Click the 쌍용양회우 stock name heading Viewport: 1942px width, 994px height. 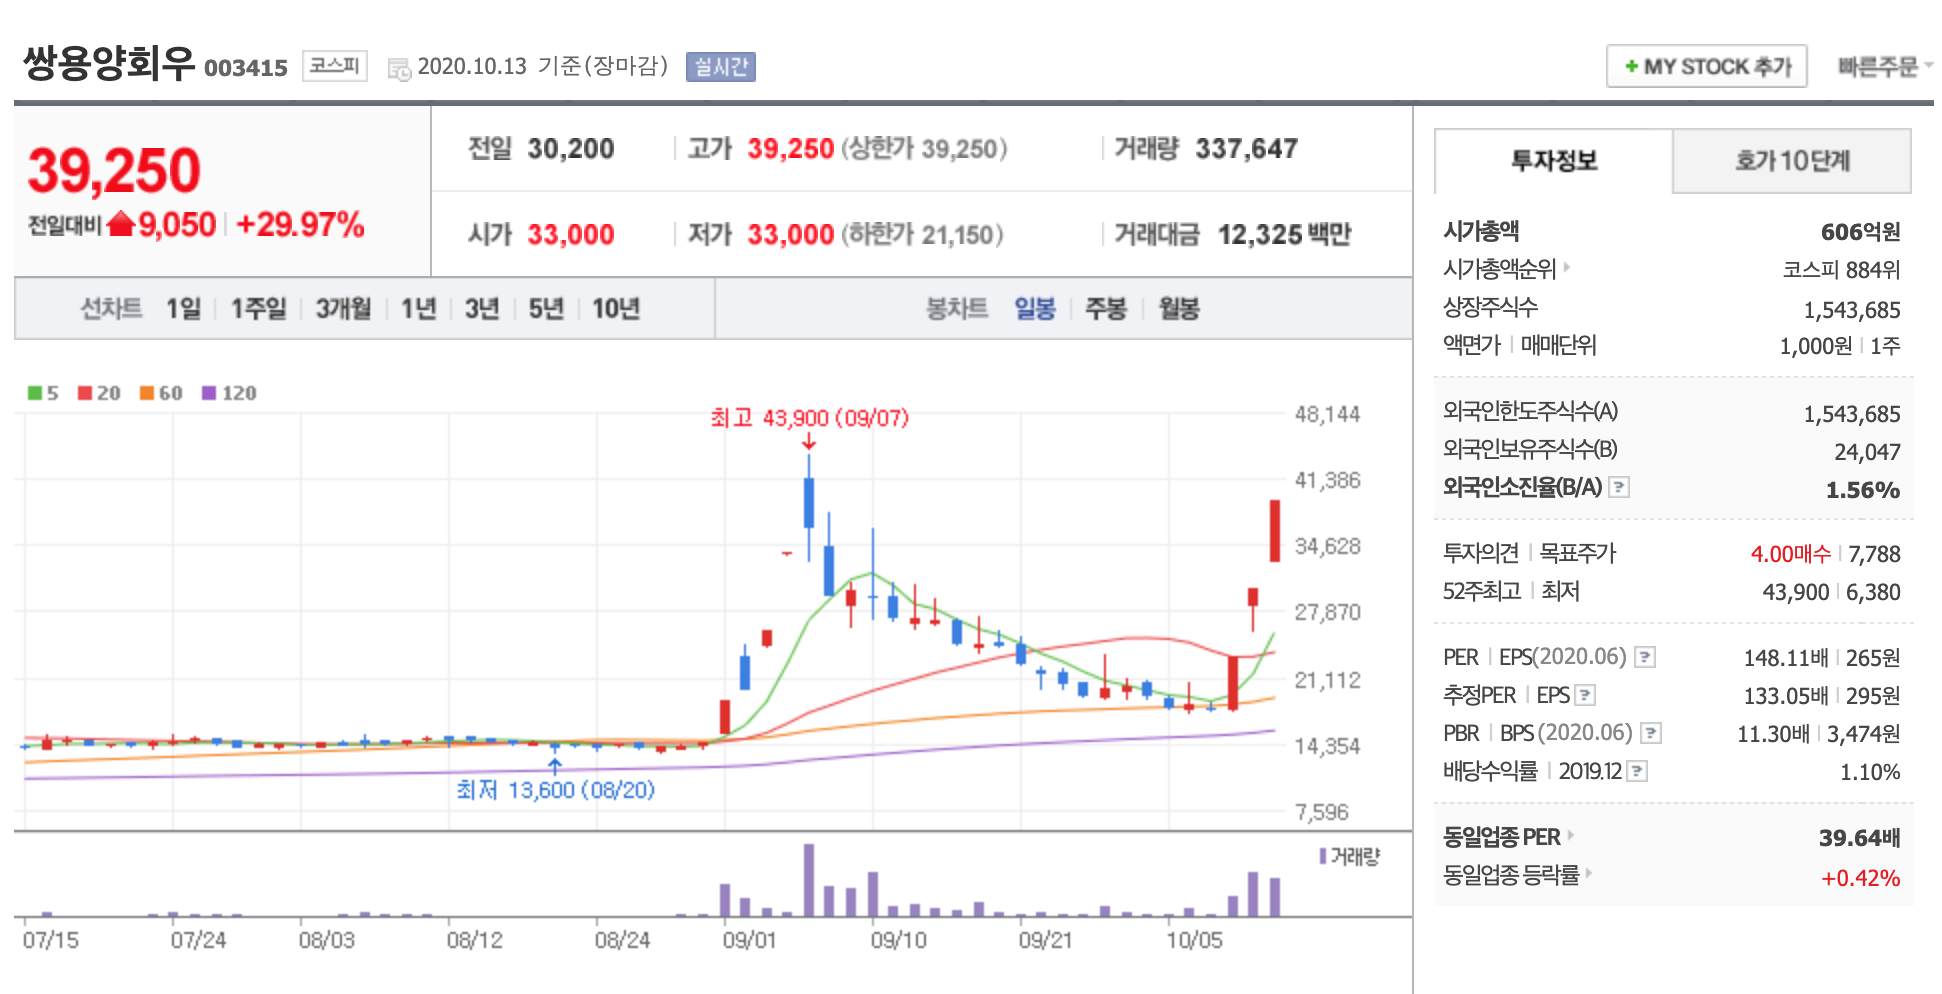(x=108, y=63)
